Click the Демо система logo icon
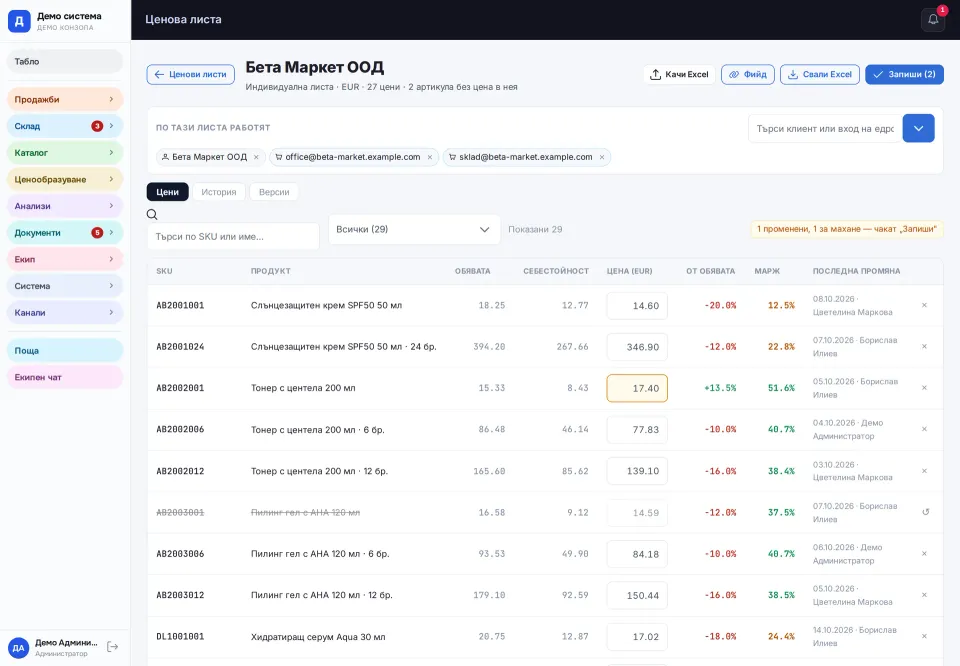Viewport: 960px width, 666px height. (19, 21)
